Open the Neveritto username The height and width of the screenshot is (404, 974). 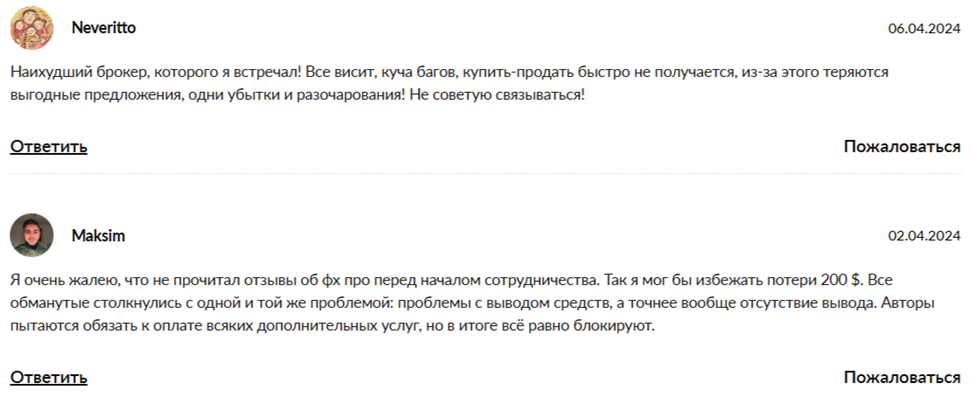click(103, 28)
